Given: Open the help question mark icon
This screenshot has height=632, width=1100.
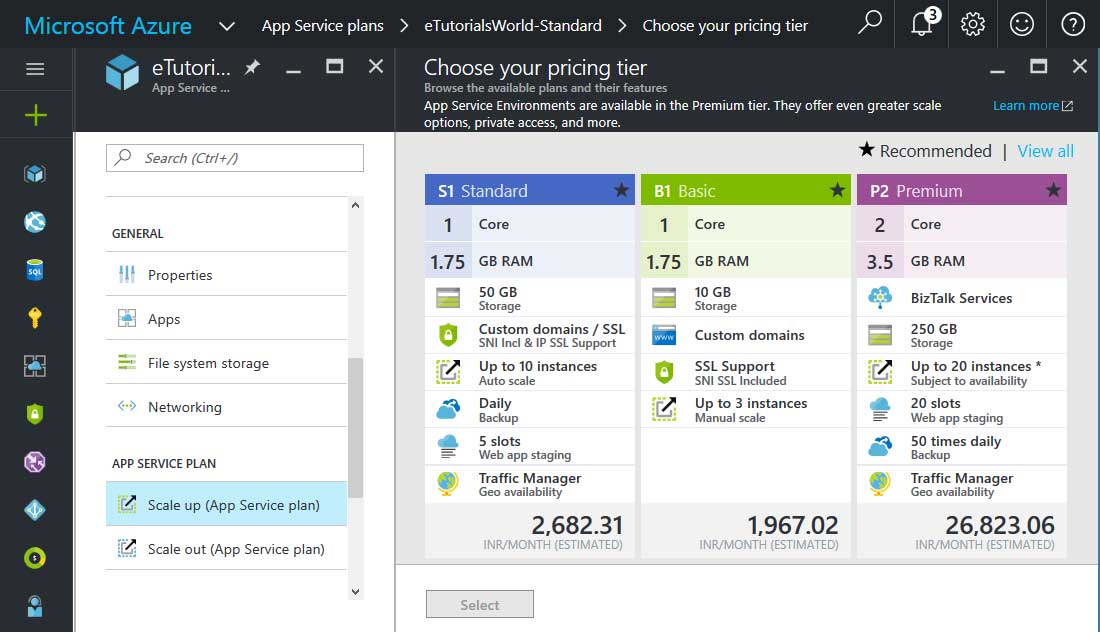Looking at the screenshot, I should [x=1072, y=24].
